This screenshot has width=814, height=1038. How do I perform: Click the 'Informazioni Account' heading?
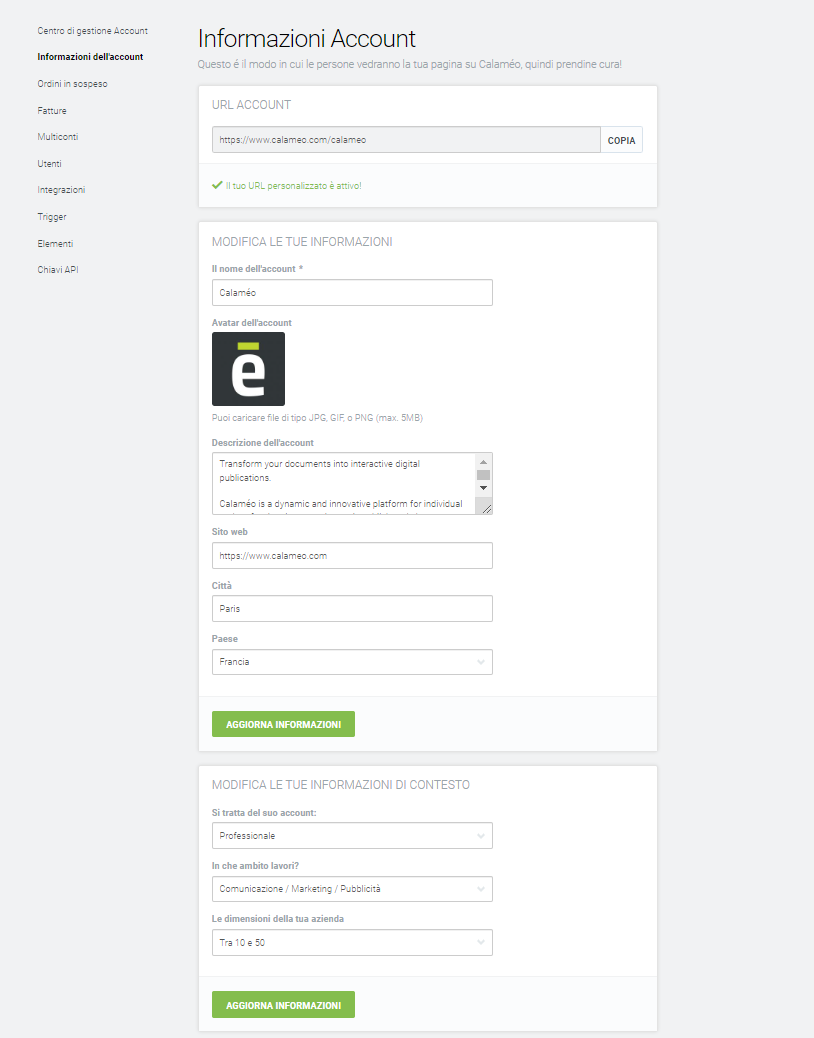[306, 38]
